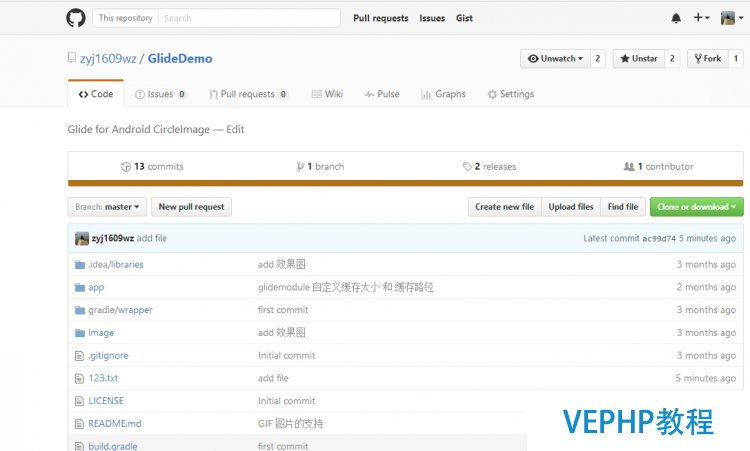The image size is (750, 451).
Task: Open notifications bell icon
Action: tap(676, 18)
